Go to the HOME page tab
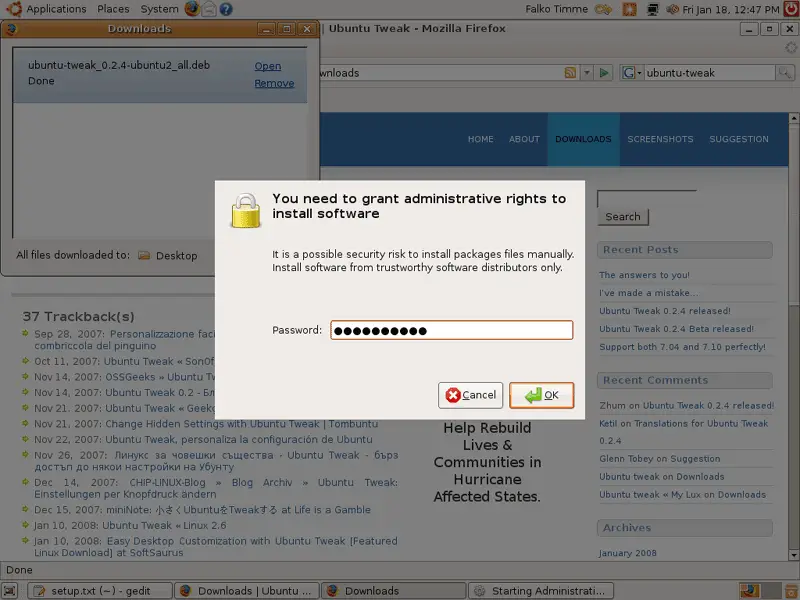The height and width of the screenshot is (600, 800). (481, 139)
